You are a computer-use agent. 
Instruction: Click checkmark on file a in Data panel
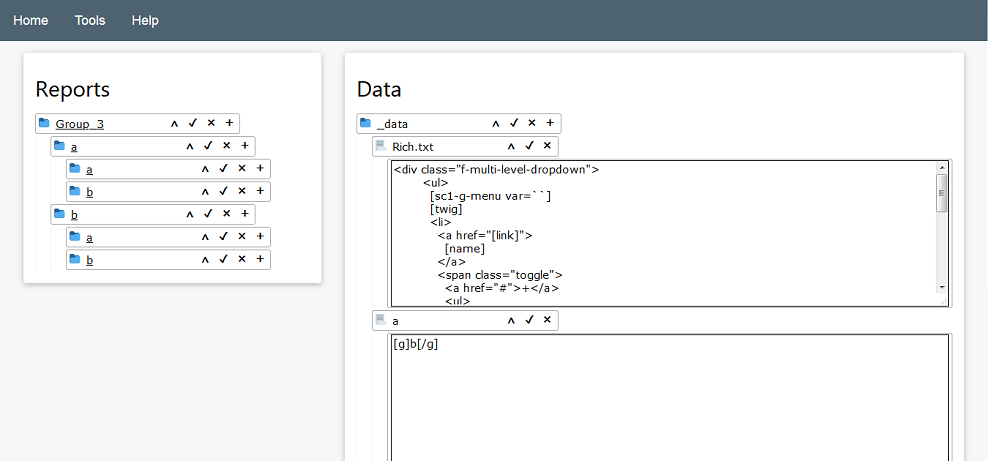[529, 320]
